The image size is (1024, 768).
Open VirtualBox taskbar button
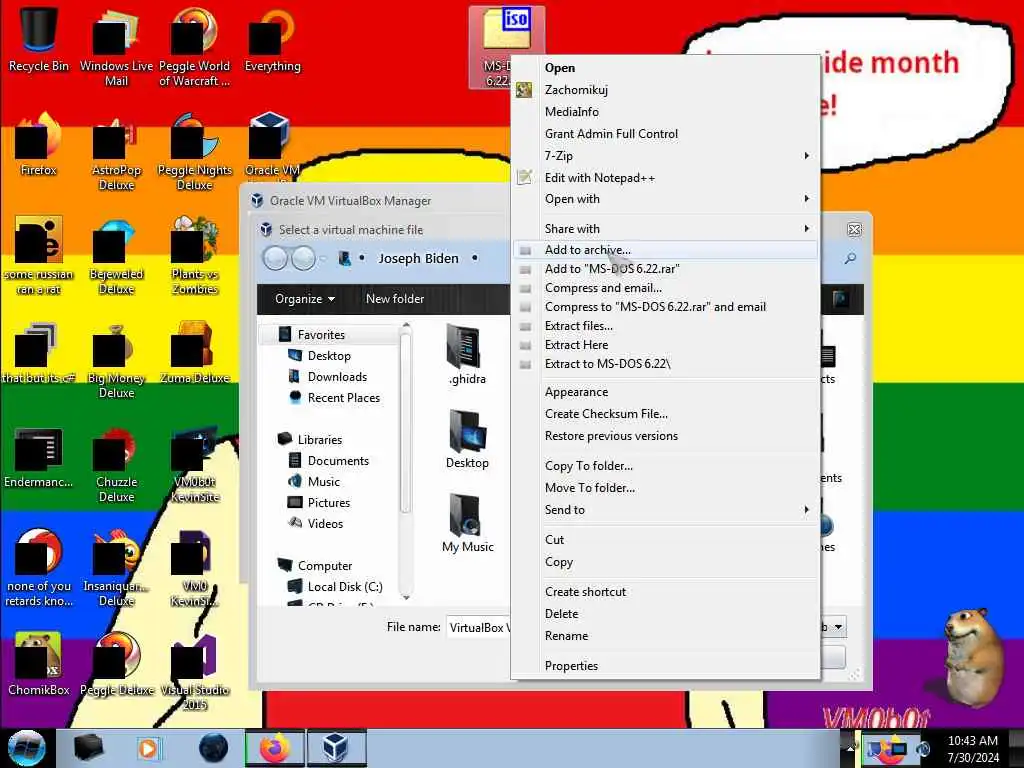tap(336, 748)
